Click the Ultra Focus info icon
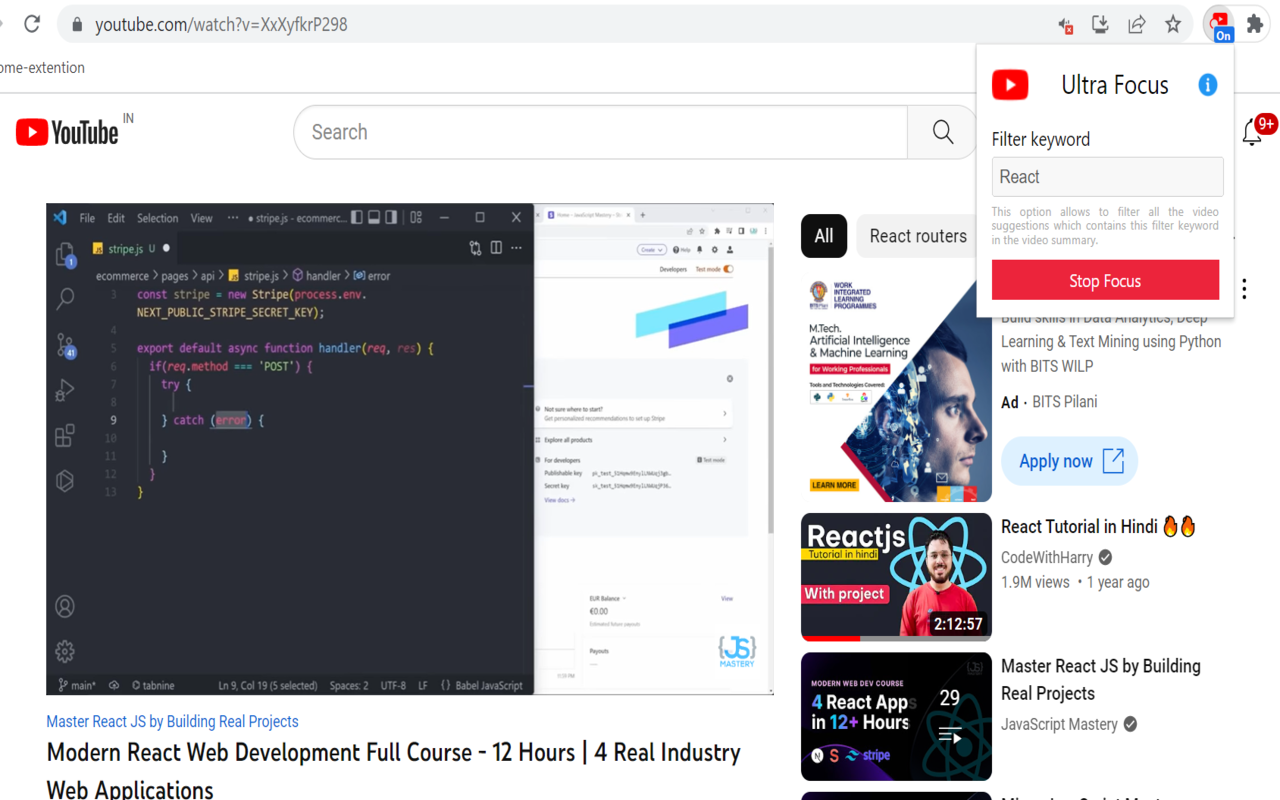Viewport: 1280px width, 800px height. (x=1207, y=85)
